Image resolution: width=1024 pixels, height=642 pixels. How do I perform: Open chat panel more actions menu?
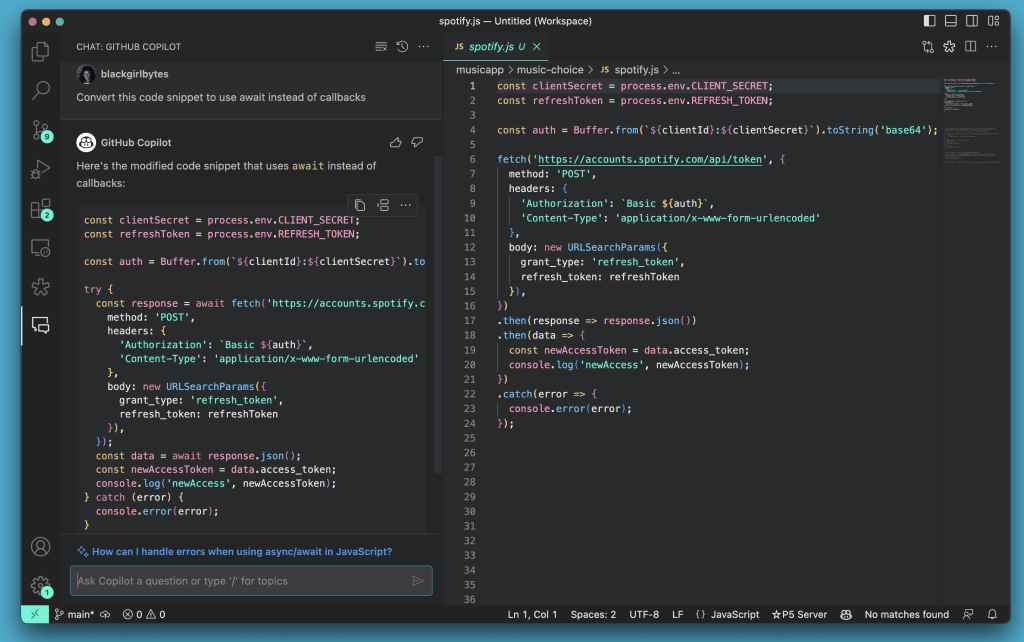tap(424, 46)
